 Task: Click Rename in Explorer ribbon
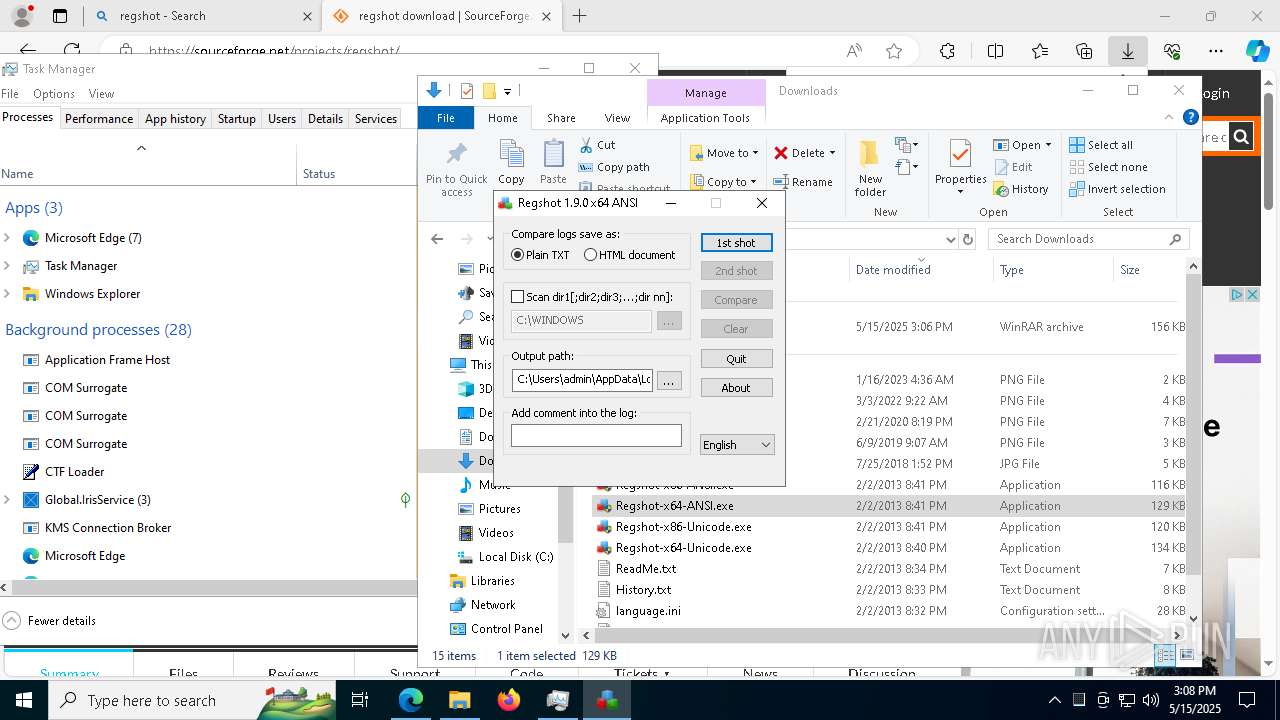[802, 182]
